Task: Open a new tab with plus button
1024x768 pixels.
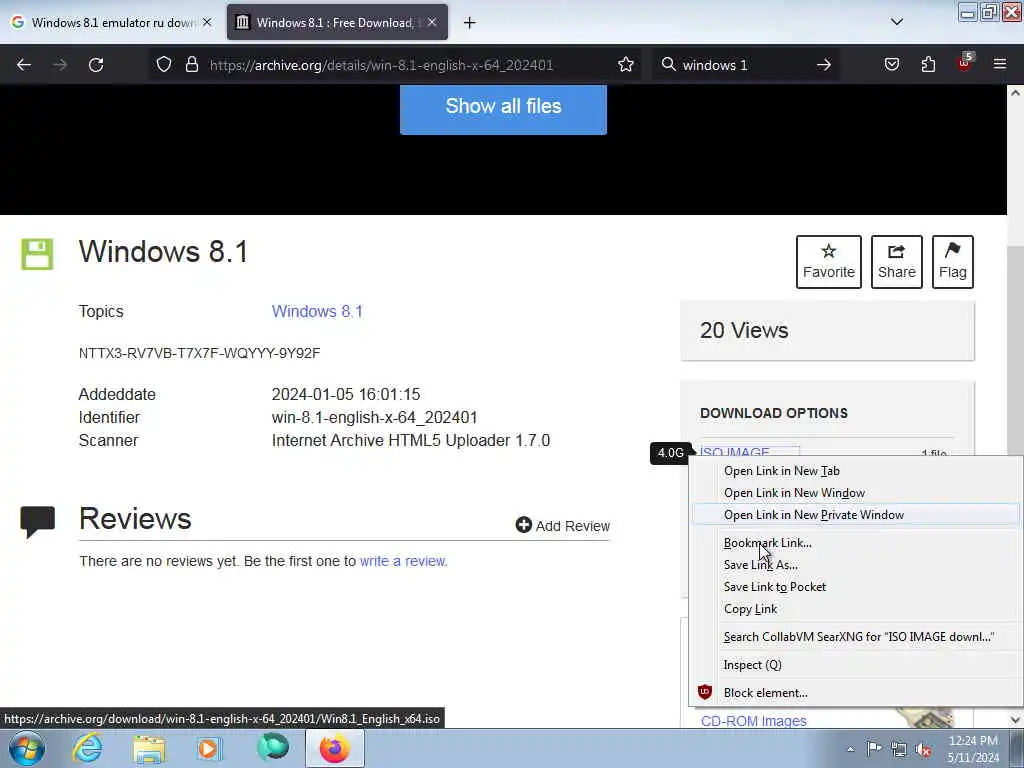Action: tap(470, 23)
